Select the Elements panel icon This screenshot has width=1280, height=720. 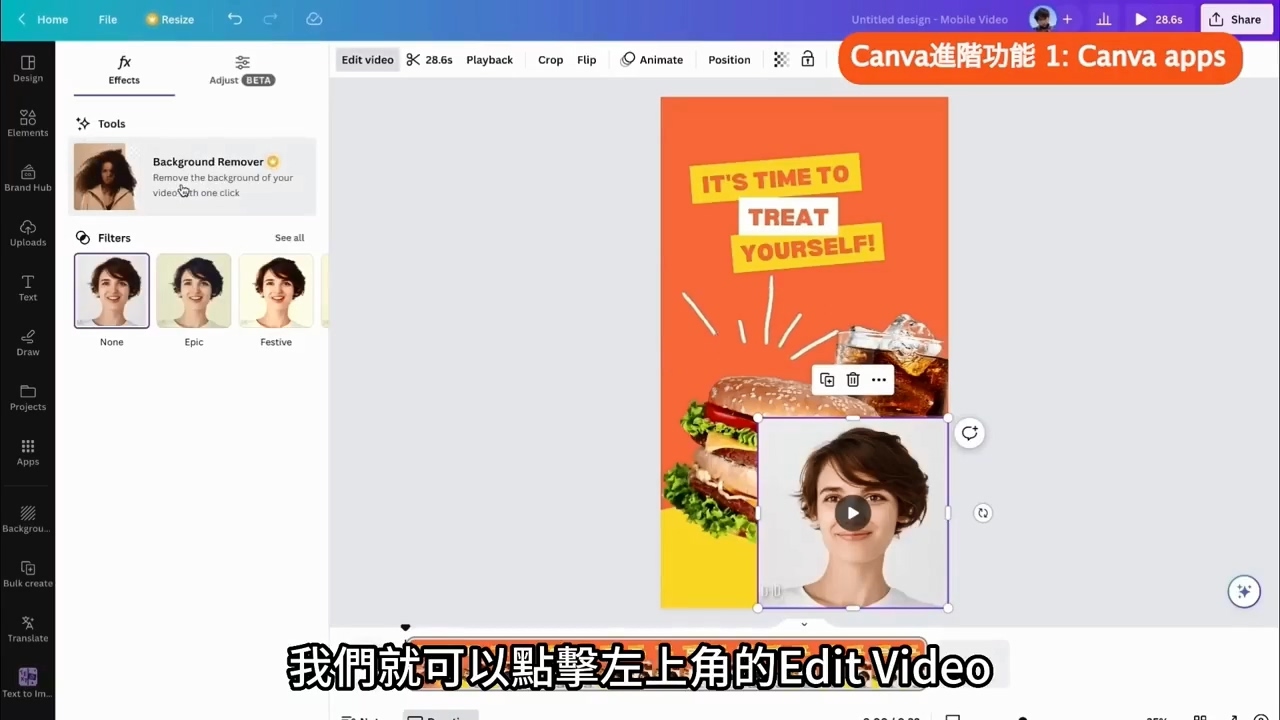tap(27, 124)
